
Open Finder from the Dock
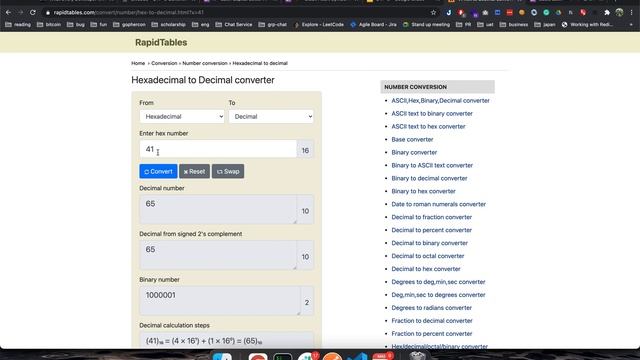point(222,356)
